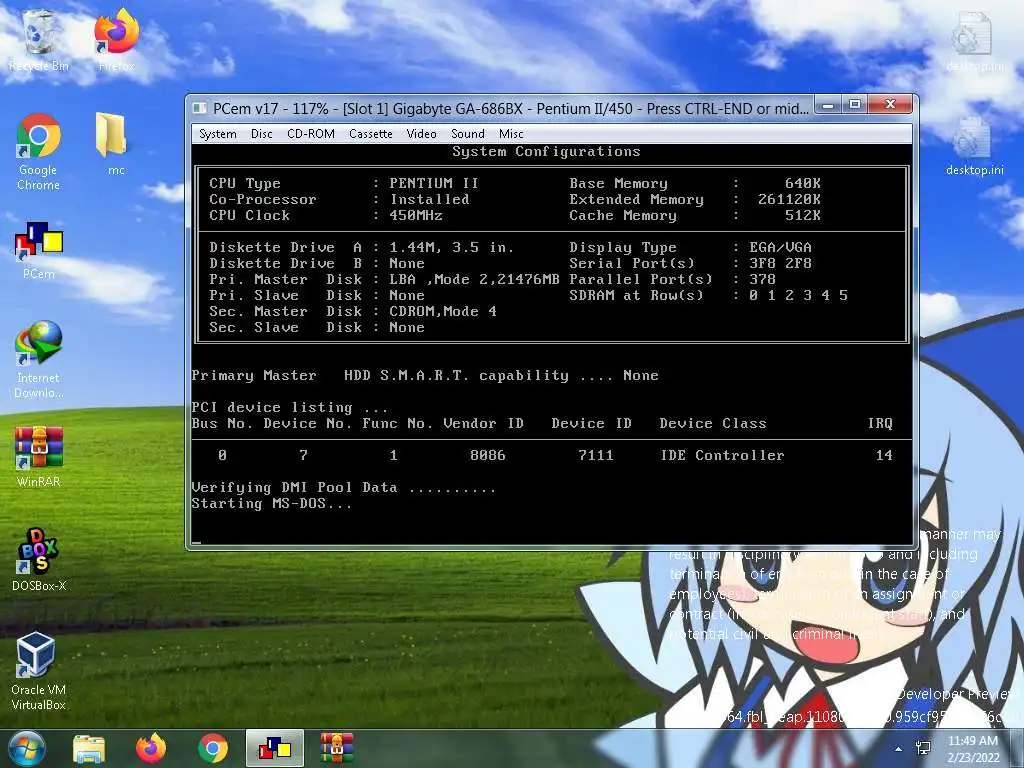The height and width of the screenshot is (768, 1024).
Task: Click the 'CDROM,Mode 4' secondary master value
Action: point(443,312)
